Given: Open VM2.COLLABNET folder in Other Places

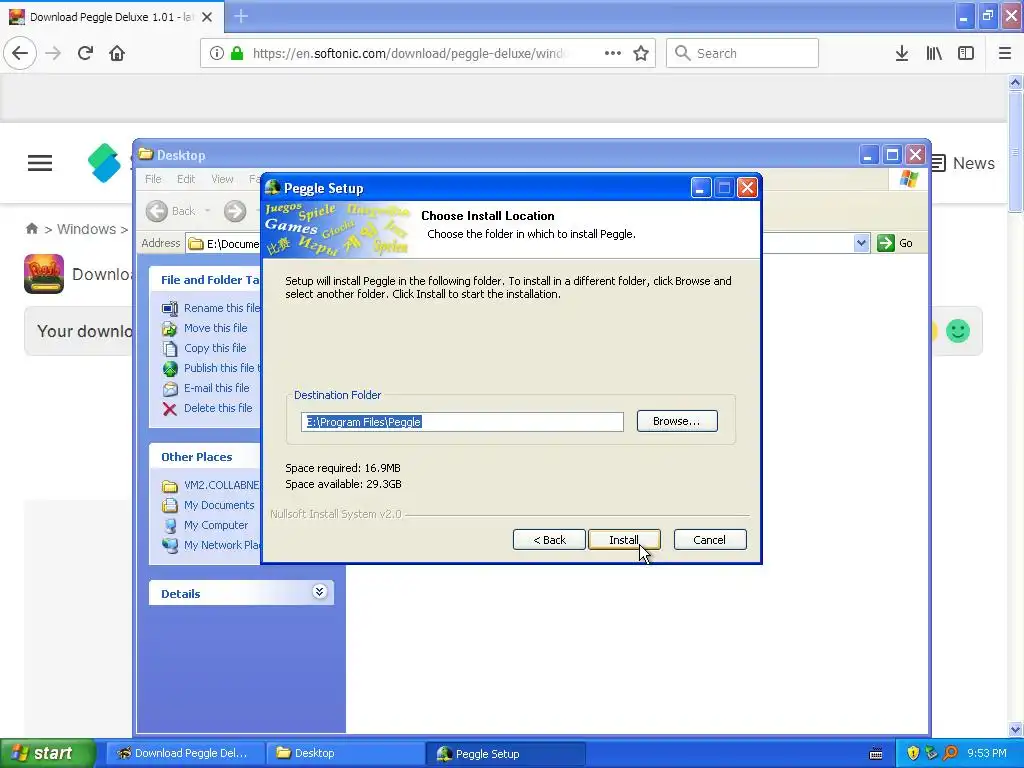Looking at the screenshot, I should point(211,485).
